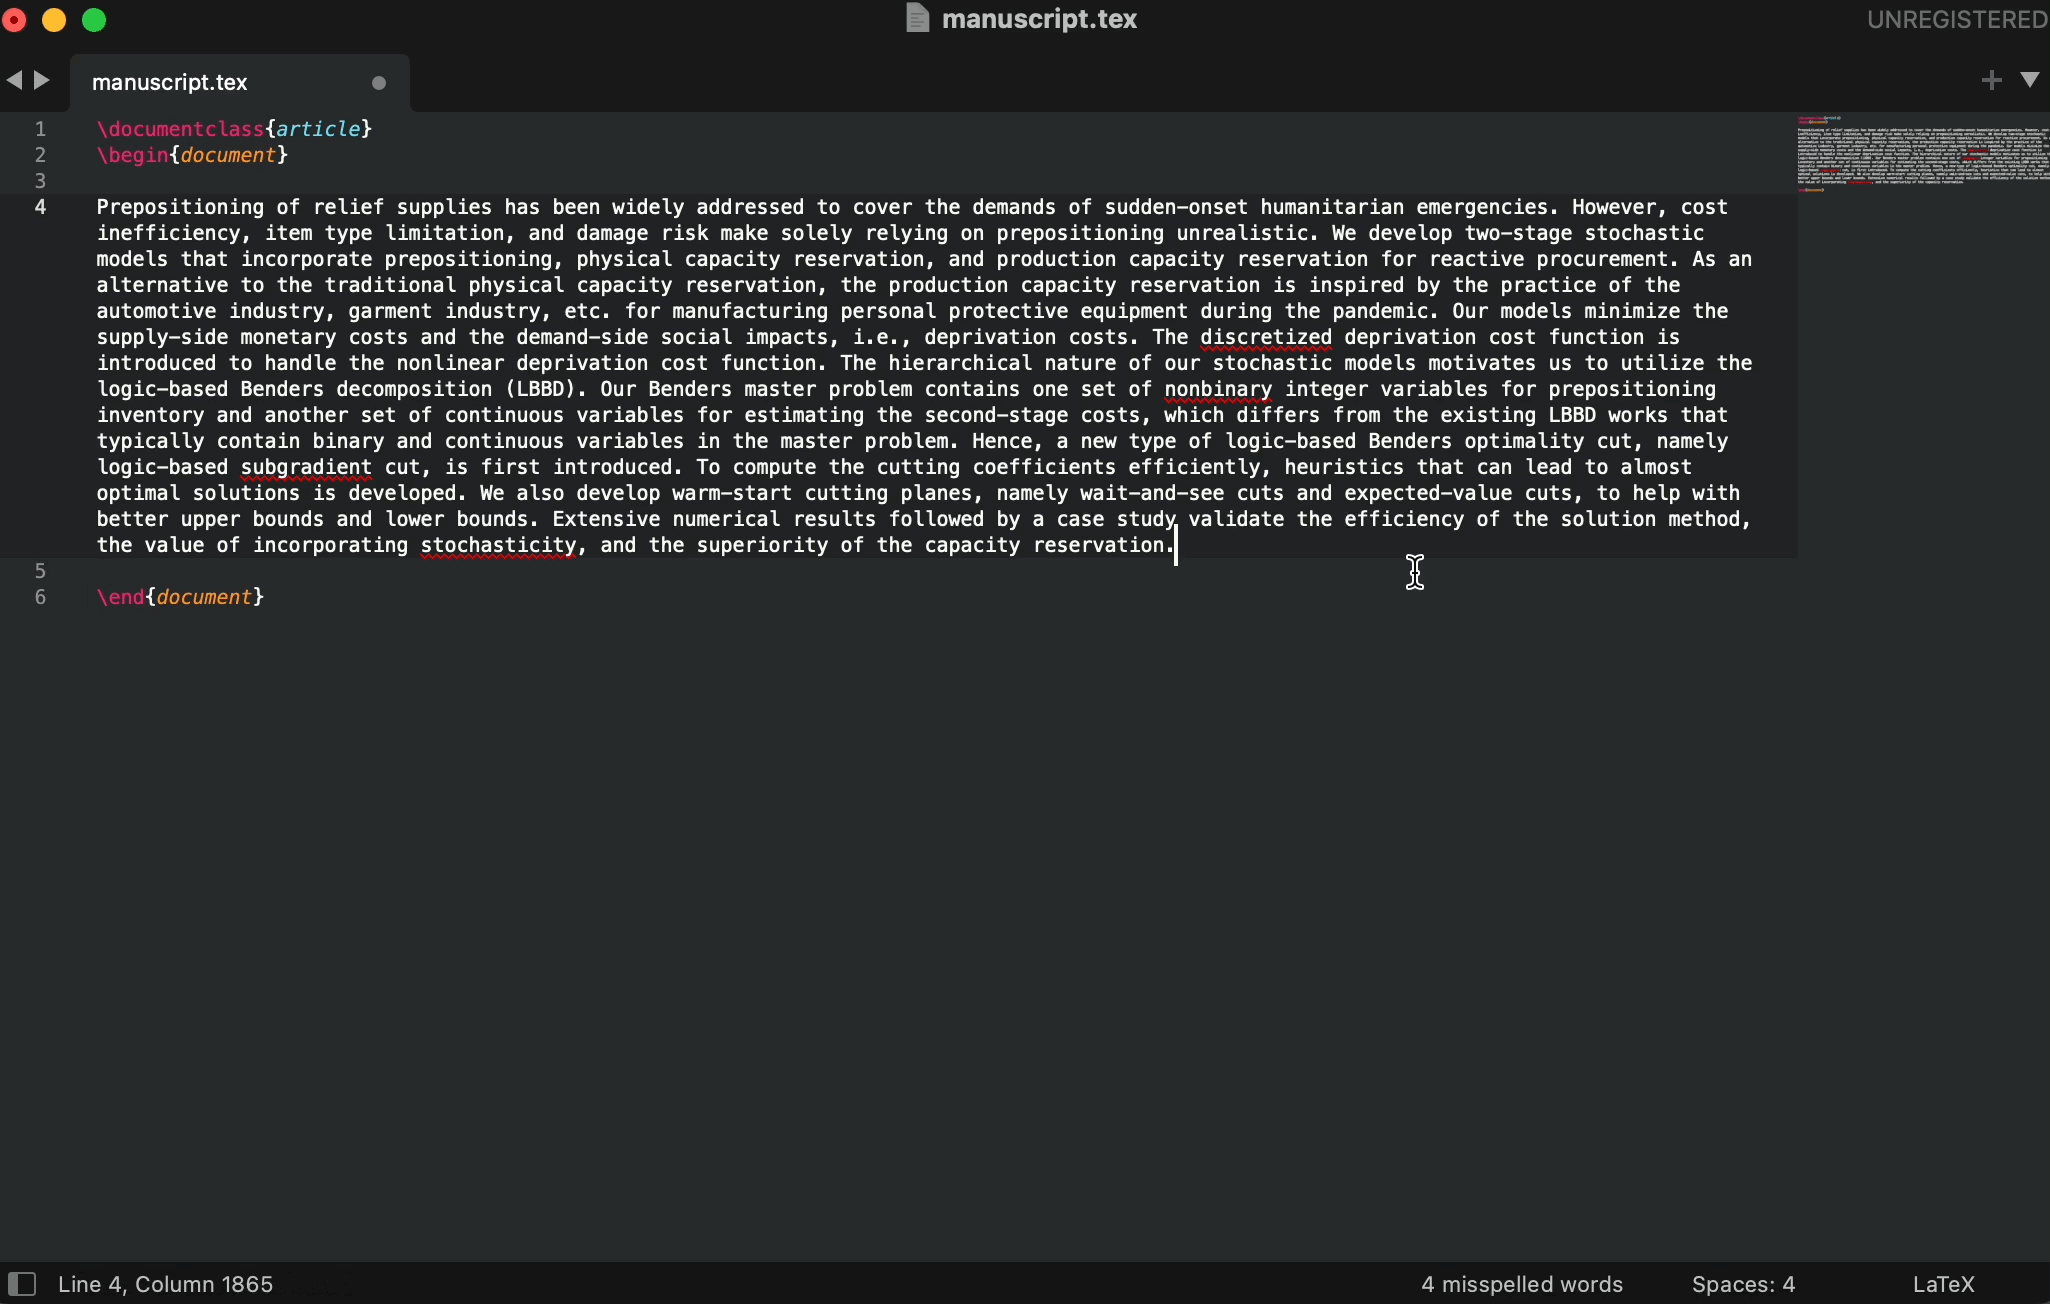Click the Line 4, Column 1865 status
2050x1304 pixels.
click(166, 1284)
